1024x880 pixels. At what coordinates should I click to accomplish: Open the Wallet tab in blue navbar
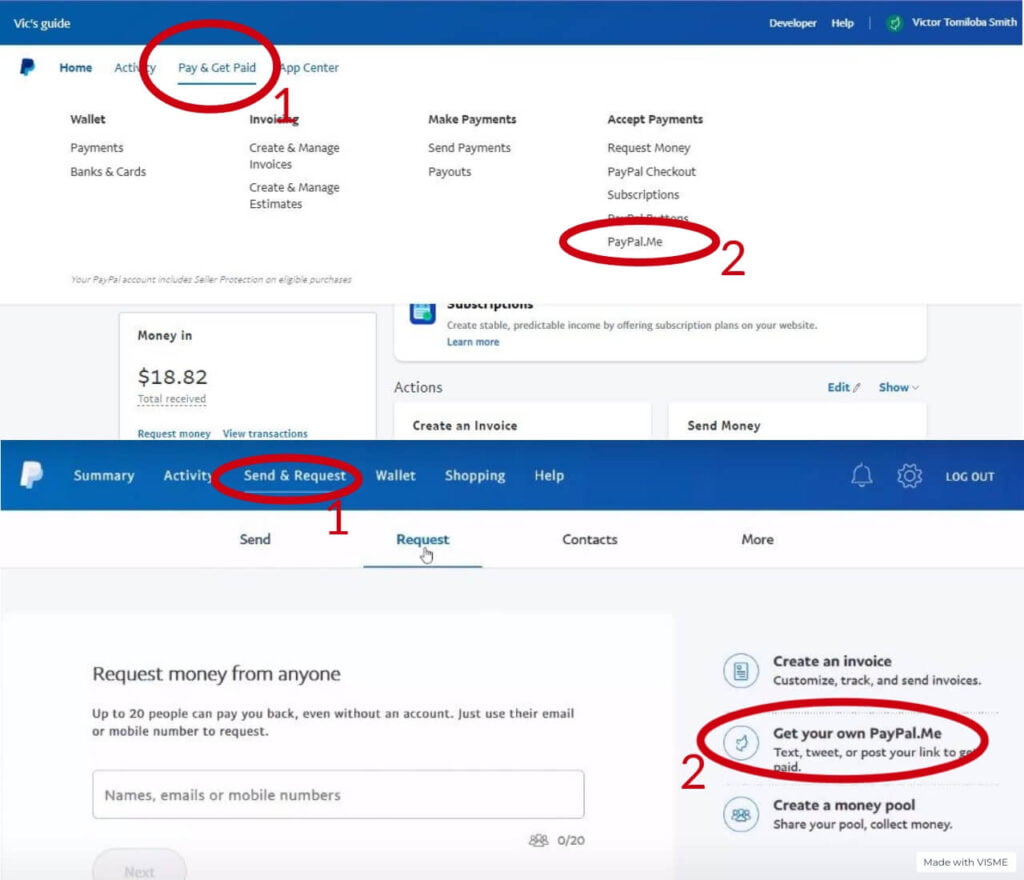(395, 475)
